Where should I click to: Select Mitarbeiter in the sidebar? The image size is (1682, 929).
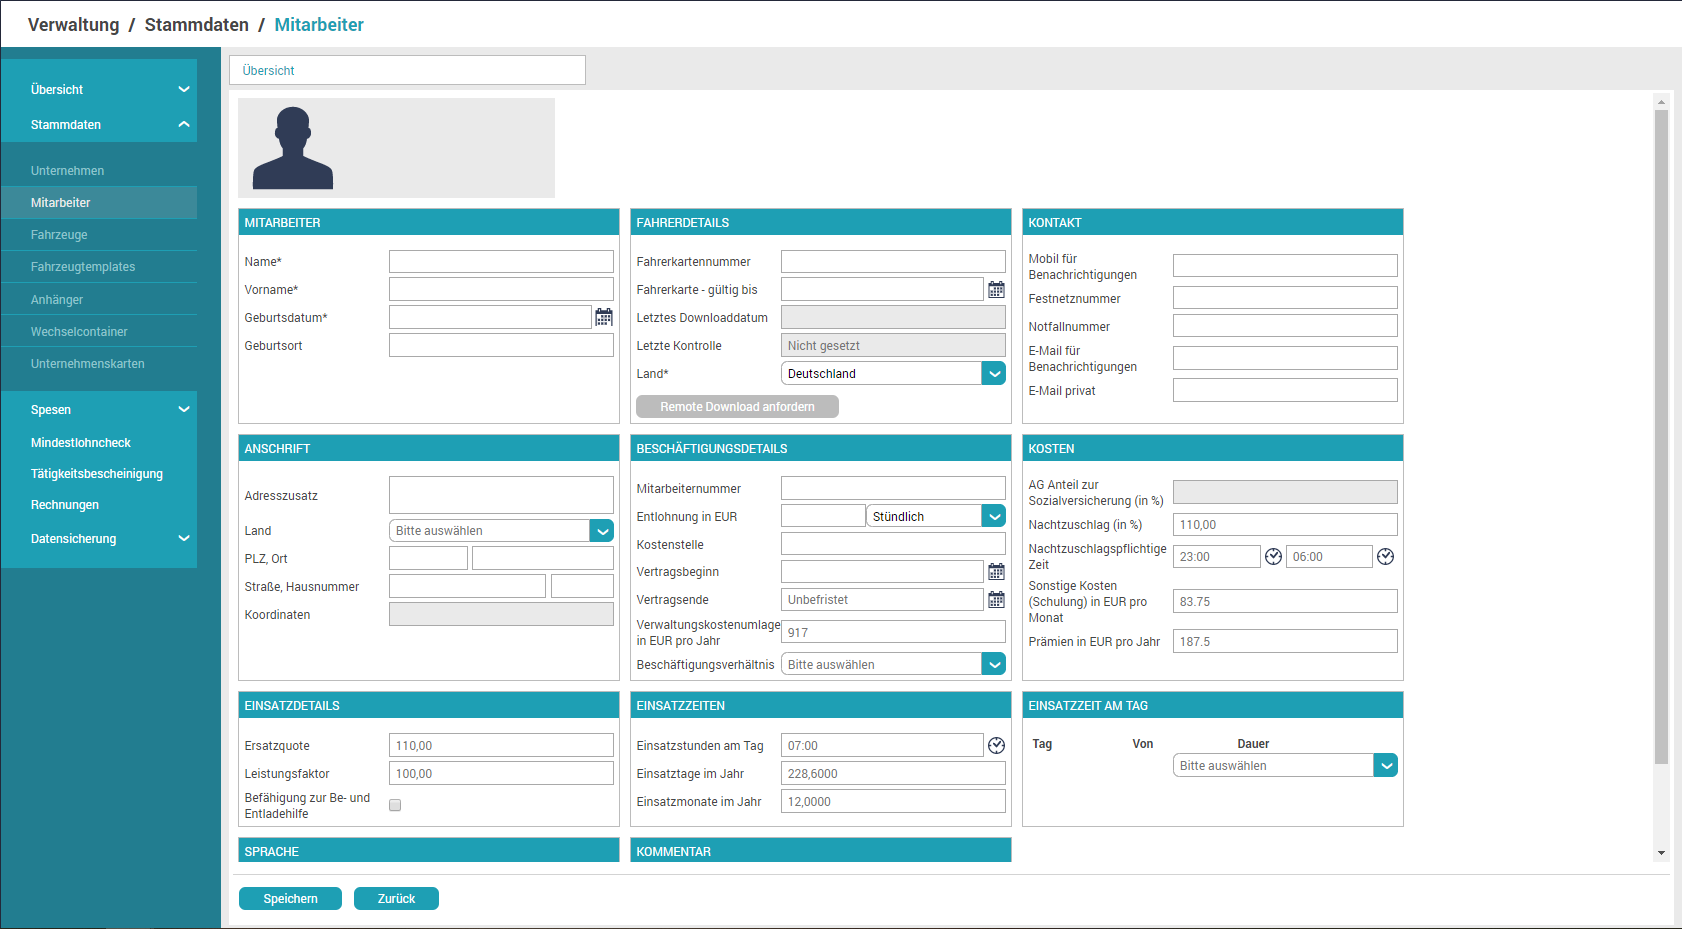(x=99, y=202)
